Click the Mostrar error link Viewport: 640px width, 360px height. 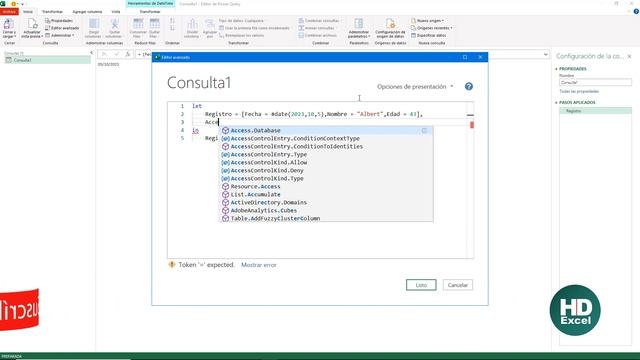click(259, 265)
